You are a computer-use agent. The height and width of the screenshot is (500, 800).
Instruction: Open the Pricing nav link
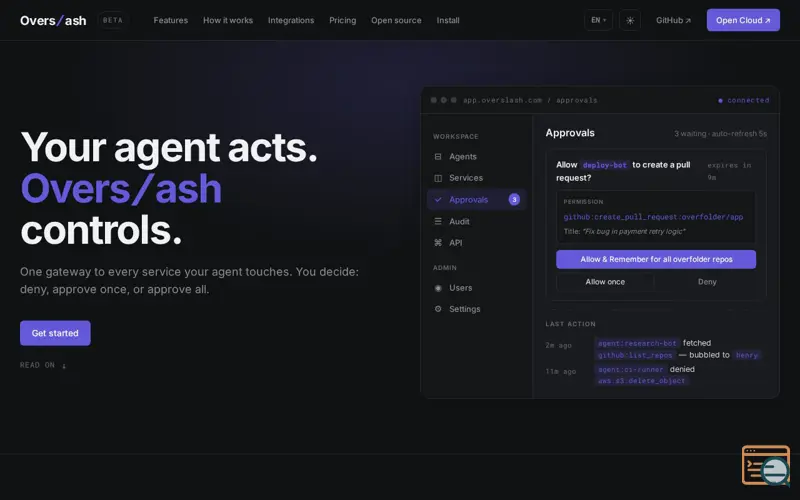342,20
